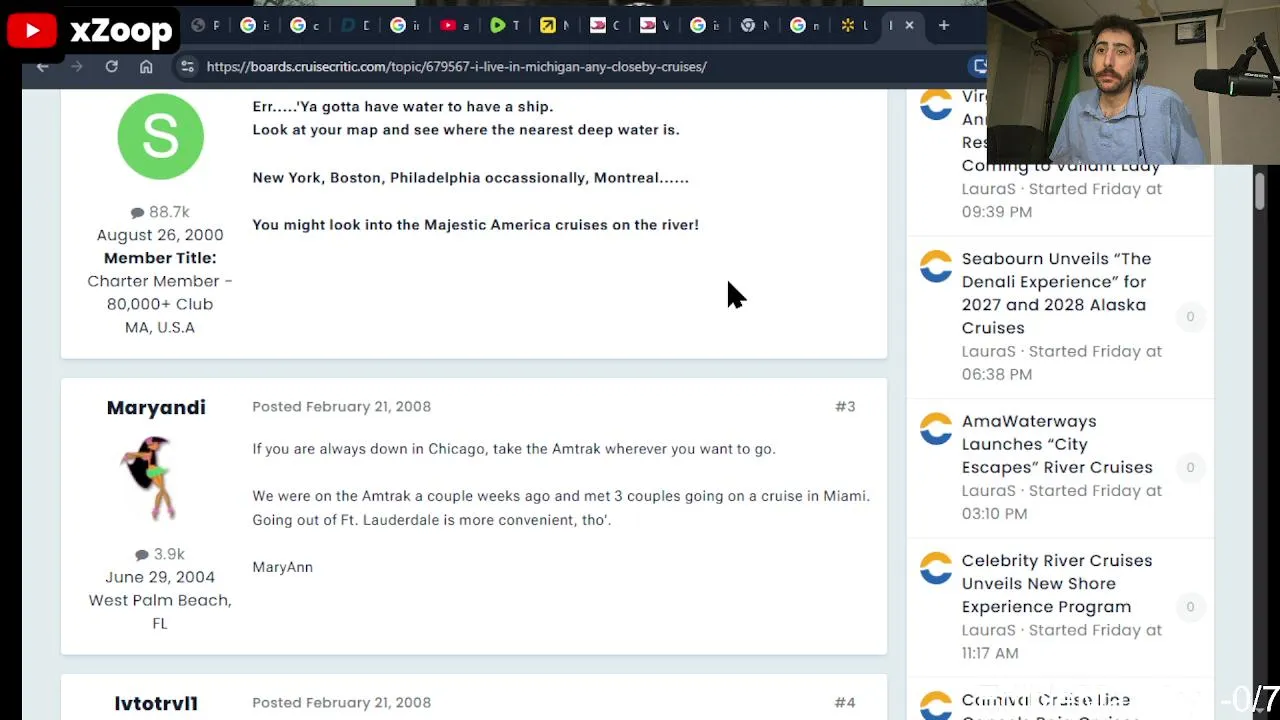
Task: Click 'LauraS · Started Friday at 11:17 AM'
Action: click(1062, 641)
